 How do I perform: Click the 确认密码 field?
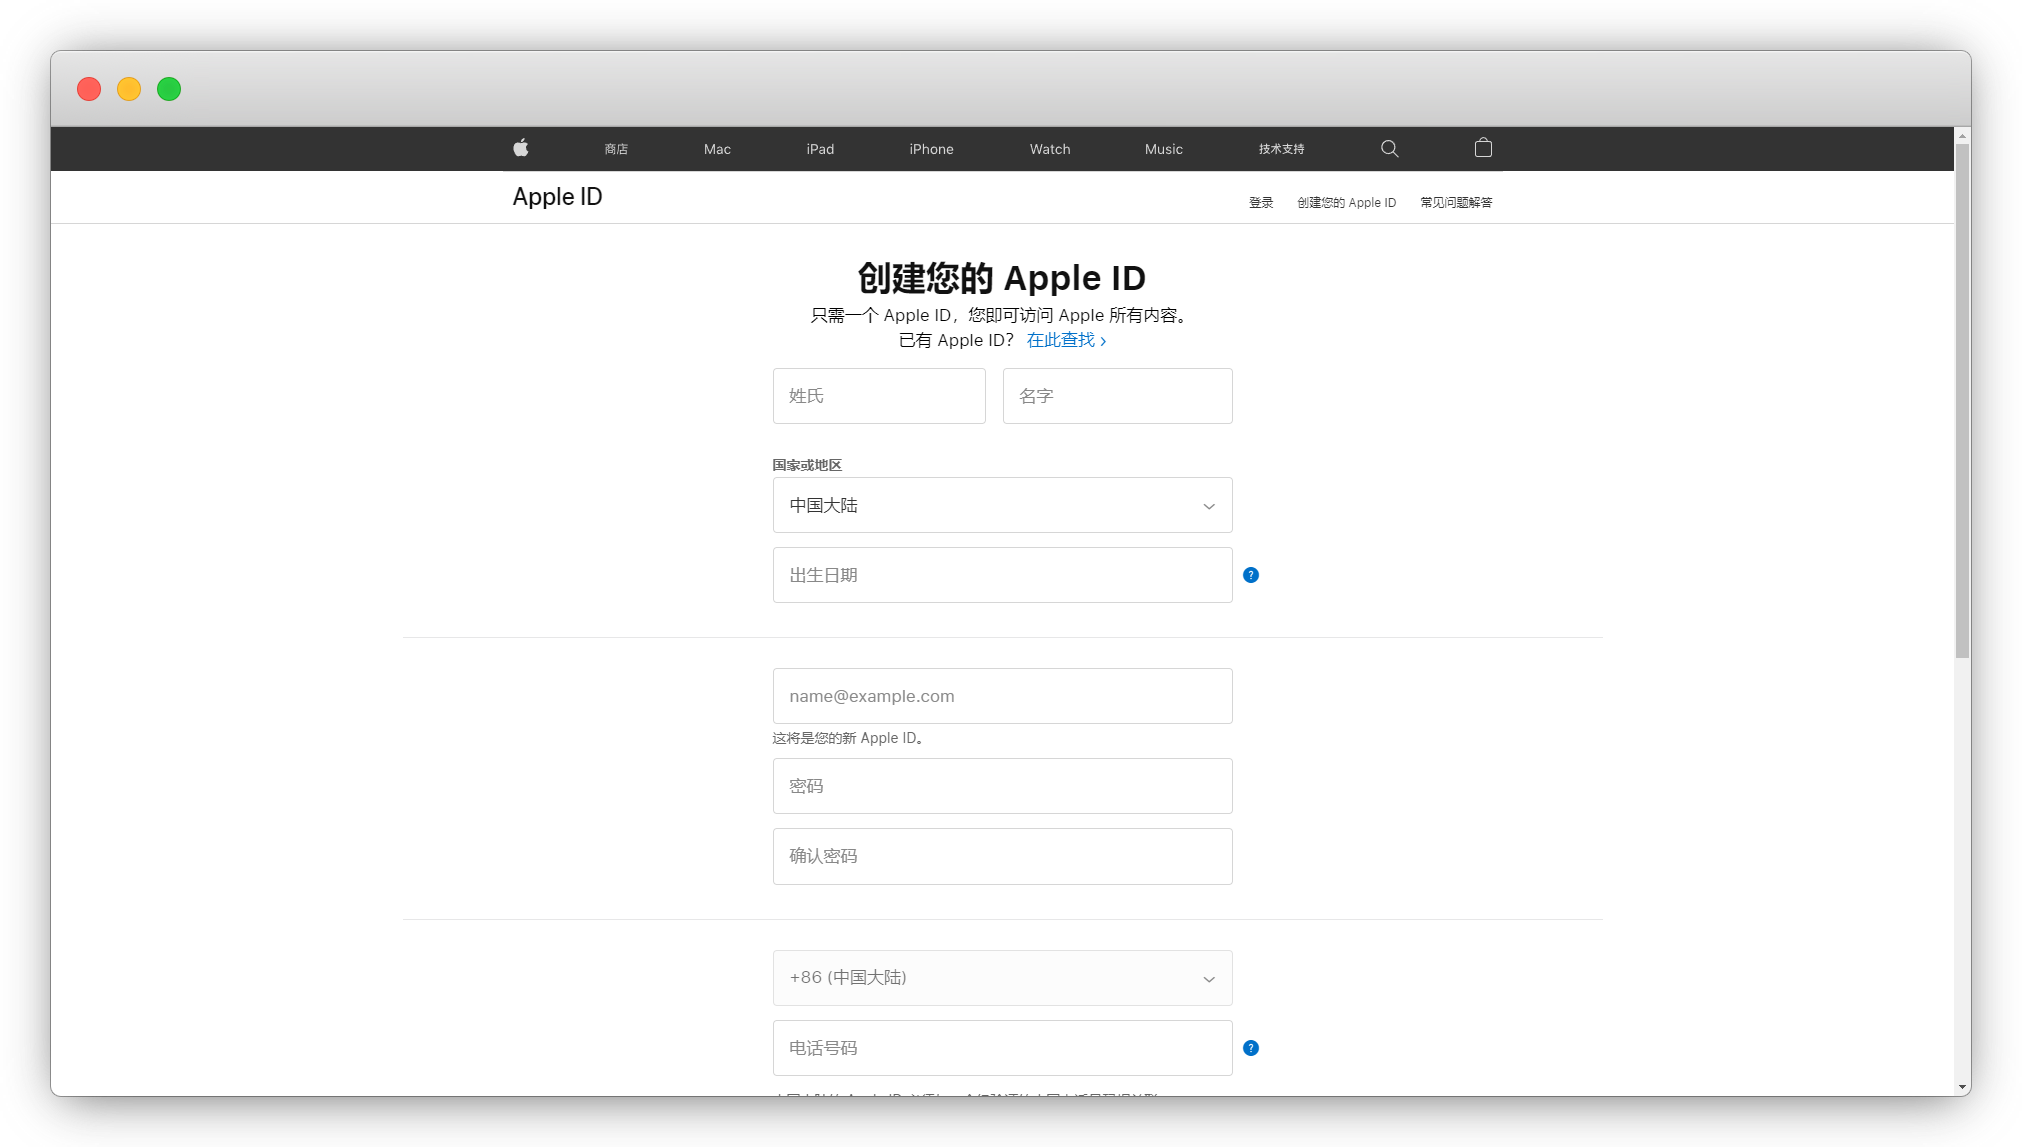click(x=1002, y=856)
